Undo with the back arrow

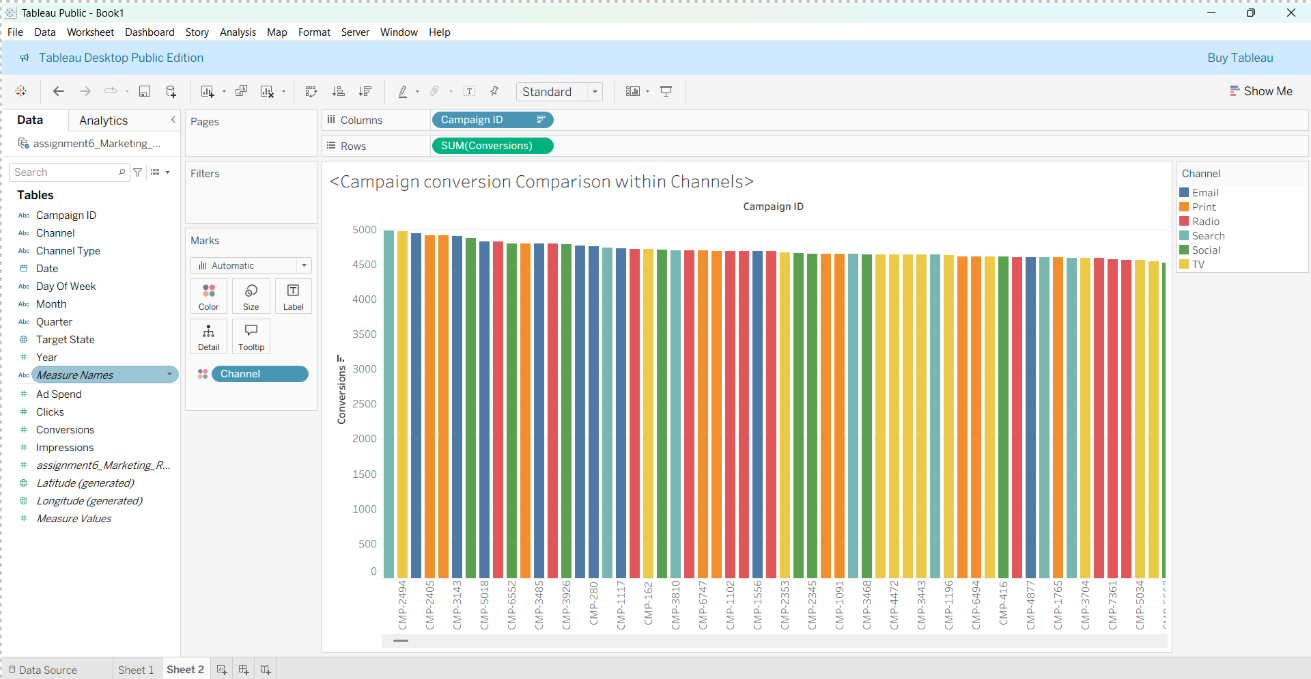58,91
